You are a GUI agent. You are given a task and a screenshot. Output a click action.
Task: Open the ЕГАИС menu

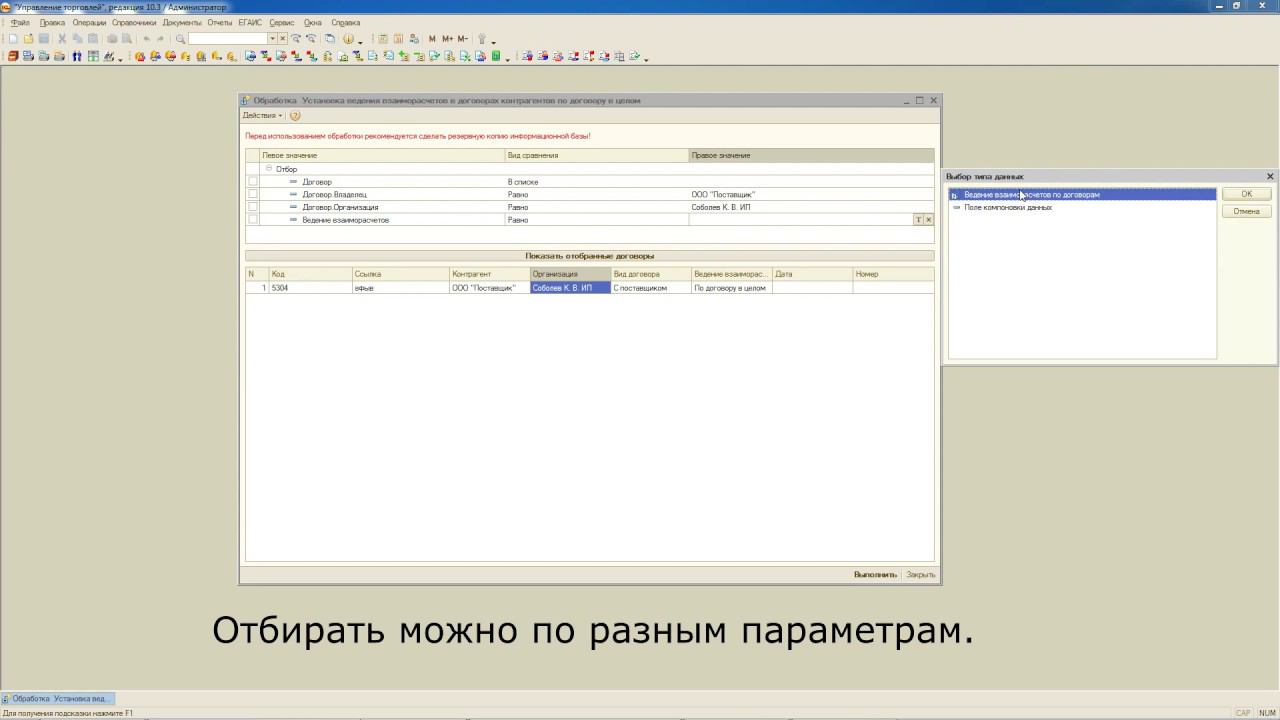coord(250,22)
